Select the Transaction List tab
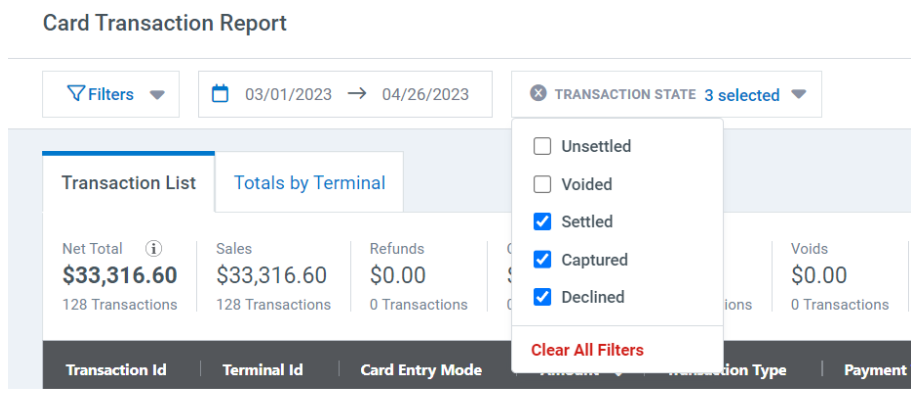This screenshot has height=394, width=915. (x=129, y=182)
